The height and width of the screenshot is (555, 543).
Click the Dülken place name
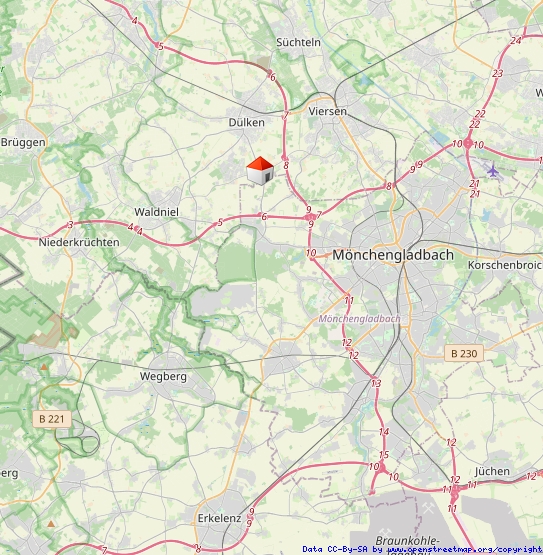point(246,122)
